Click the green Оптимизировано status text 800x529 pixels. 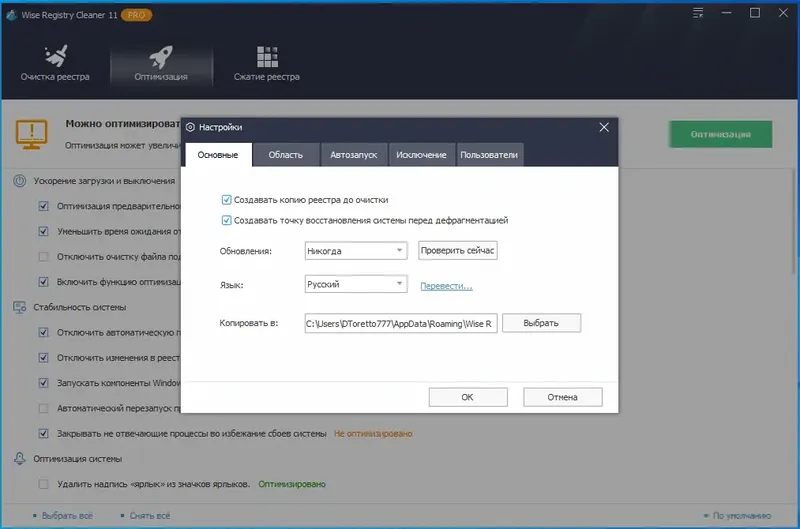(292, 484)
